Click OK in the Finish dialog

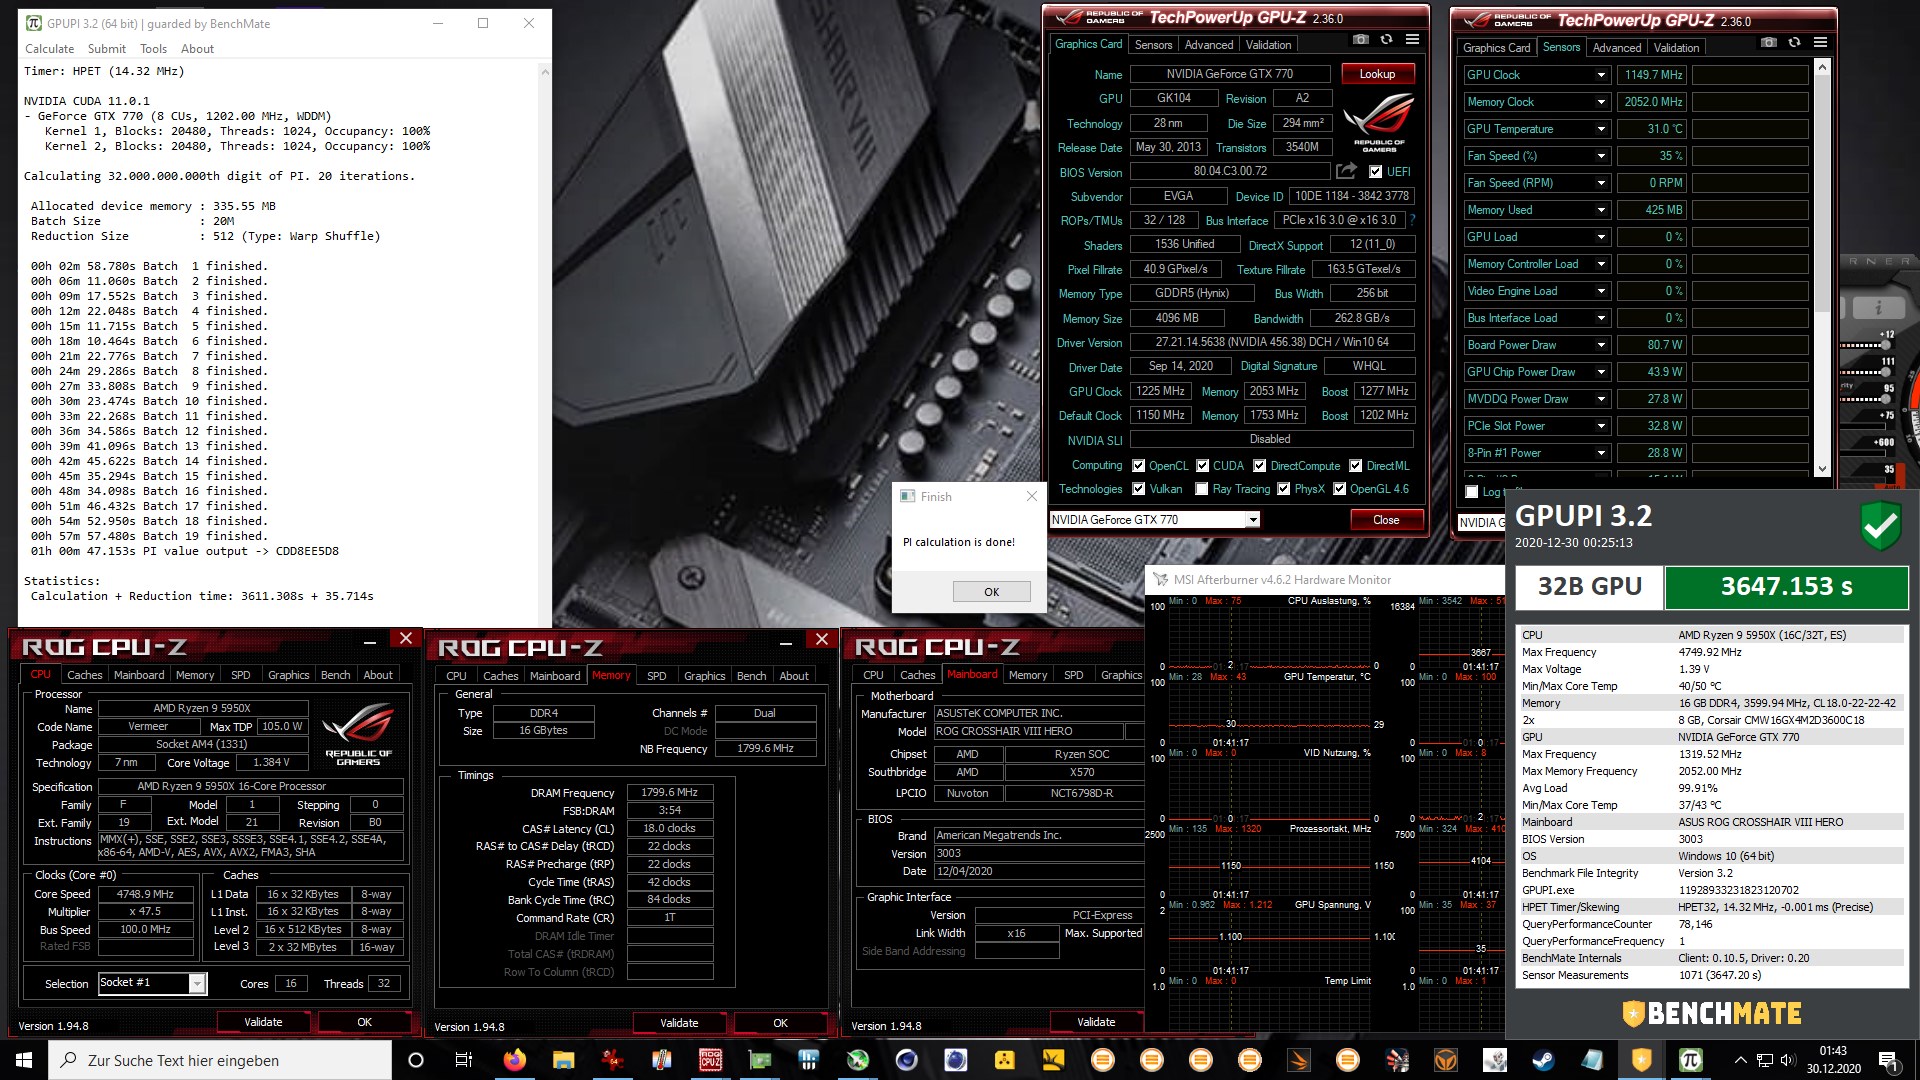(x=991, y=592)
